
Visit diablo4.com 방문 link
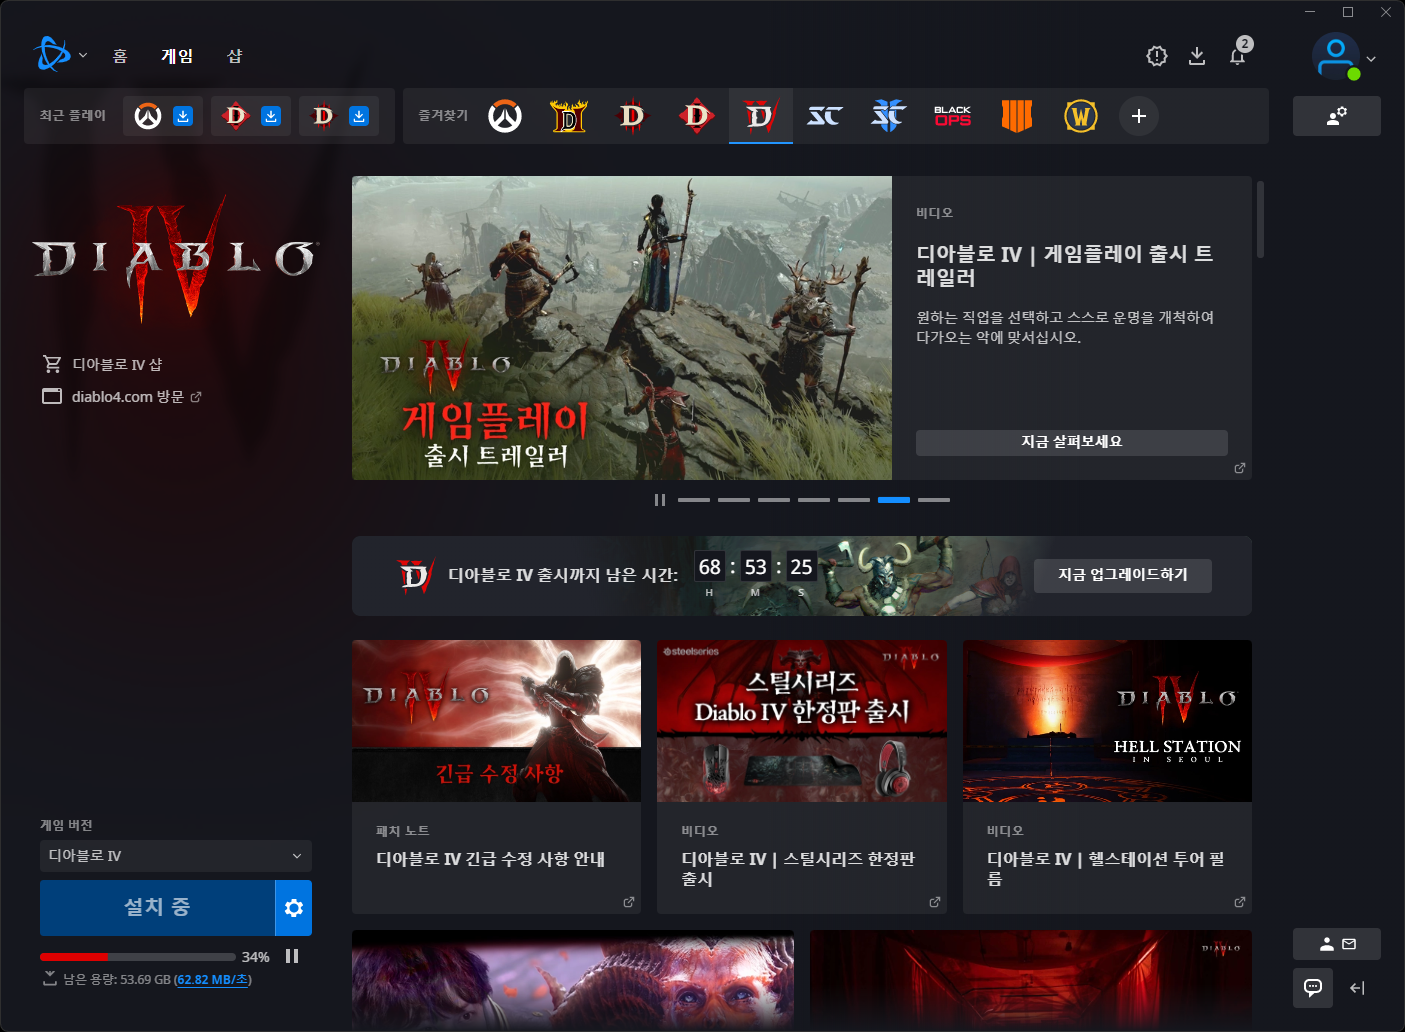tap(122, 397)
